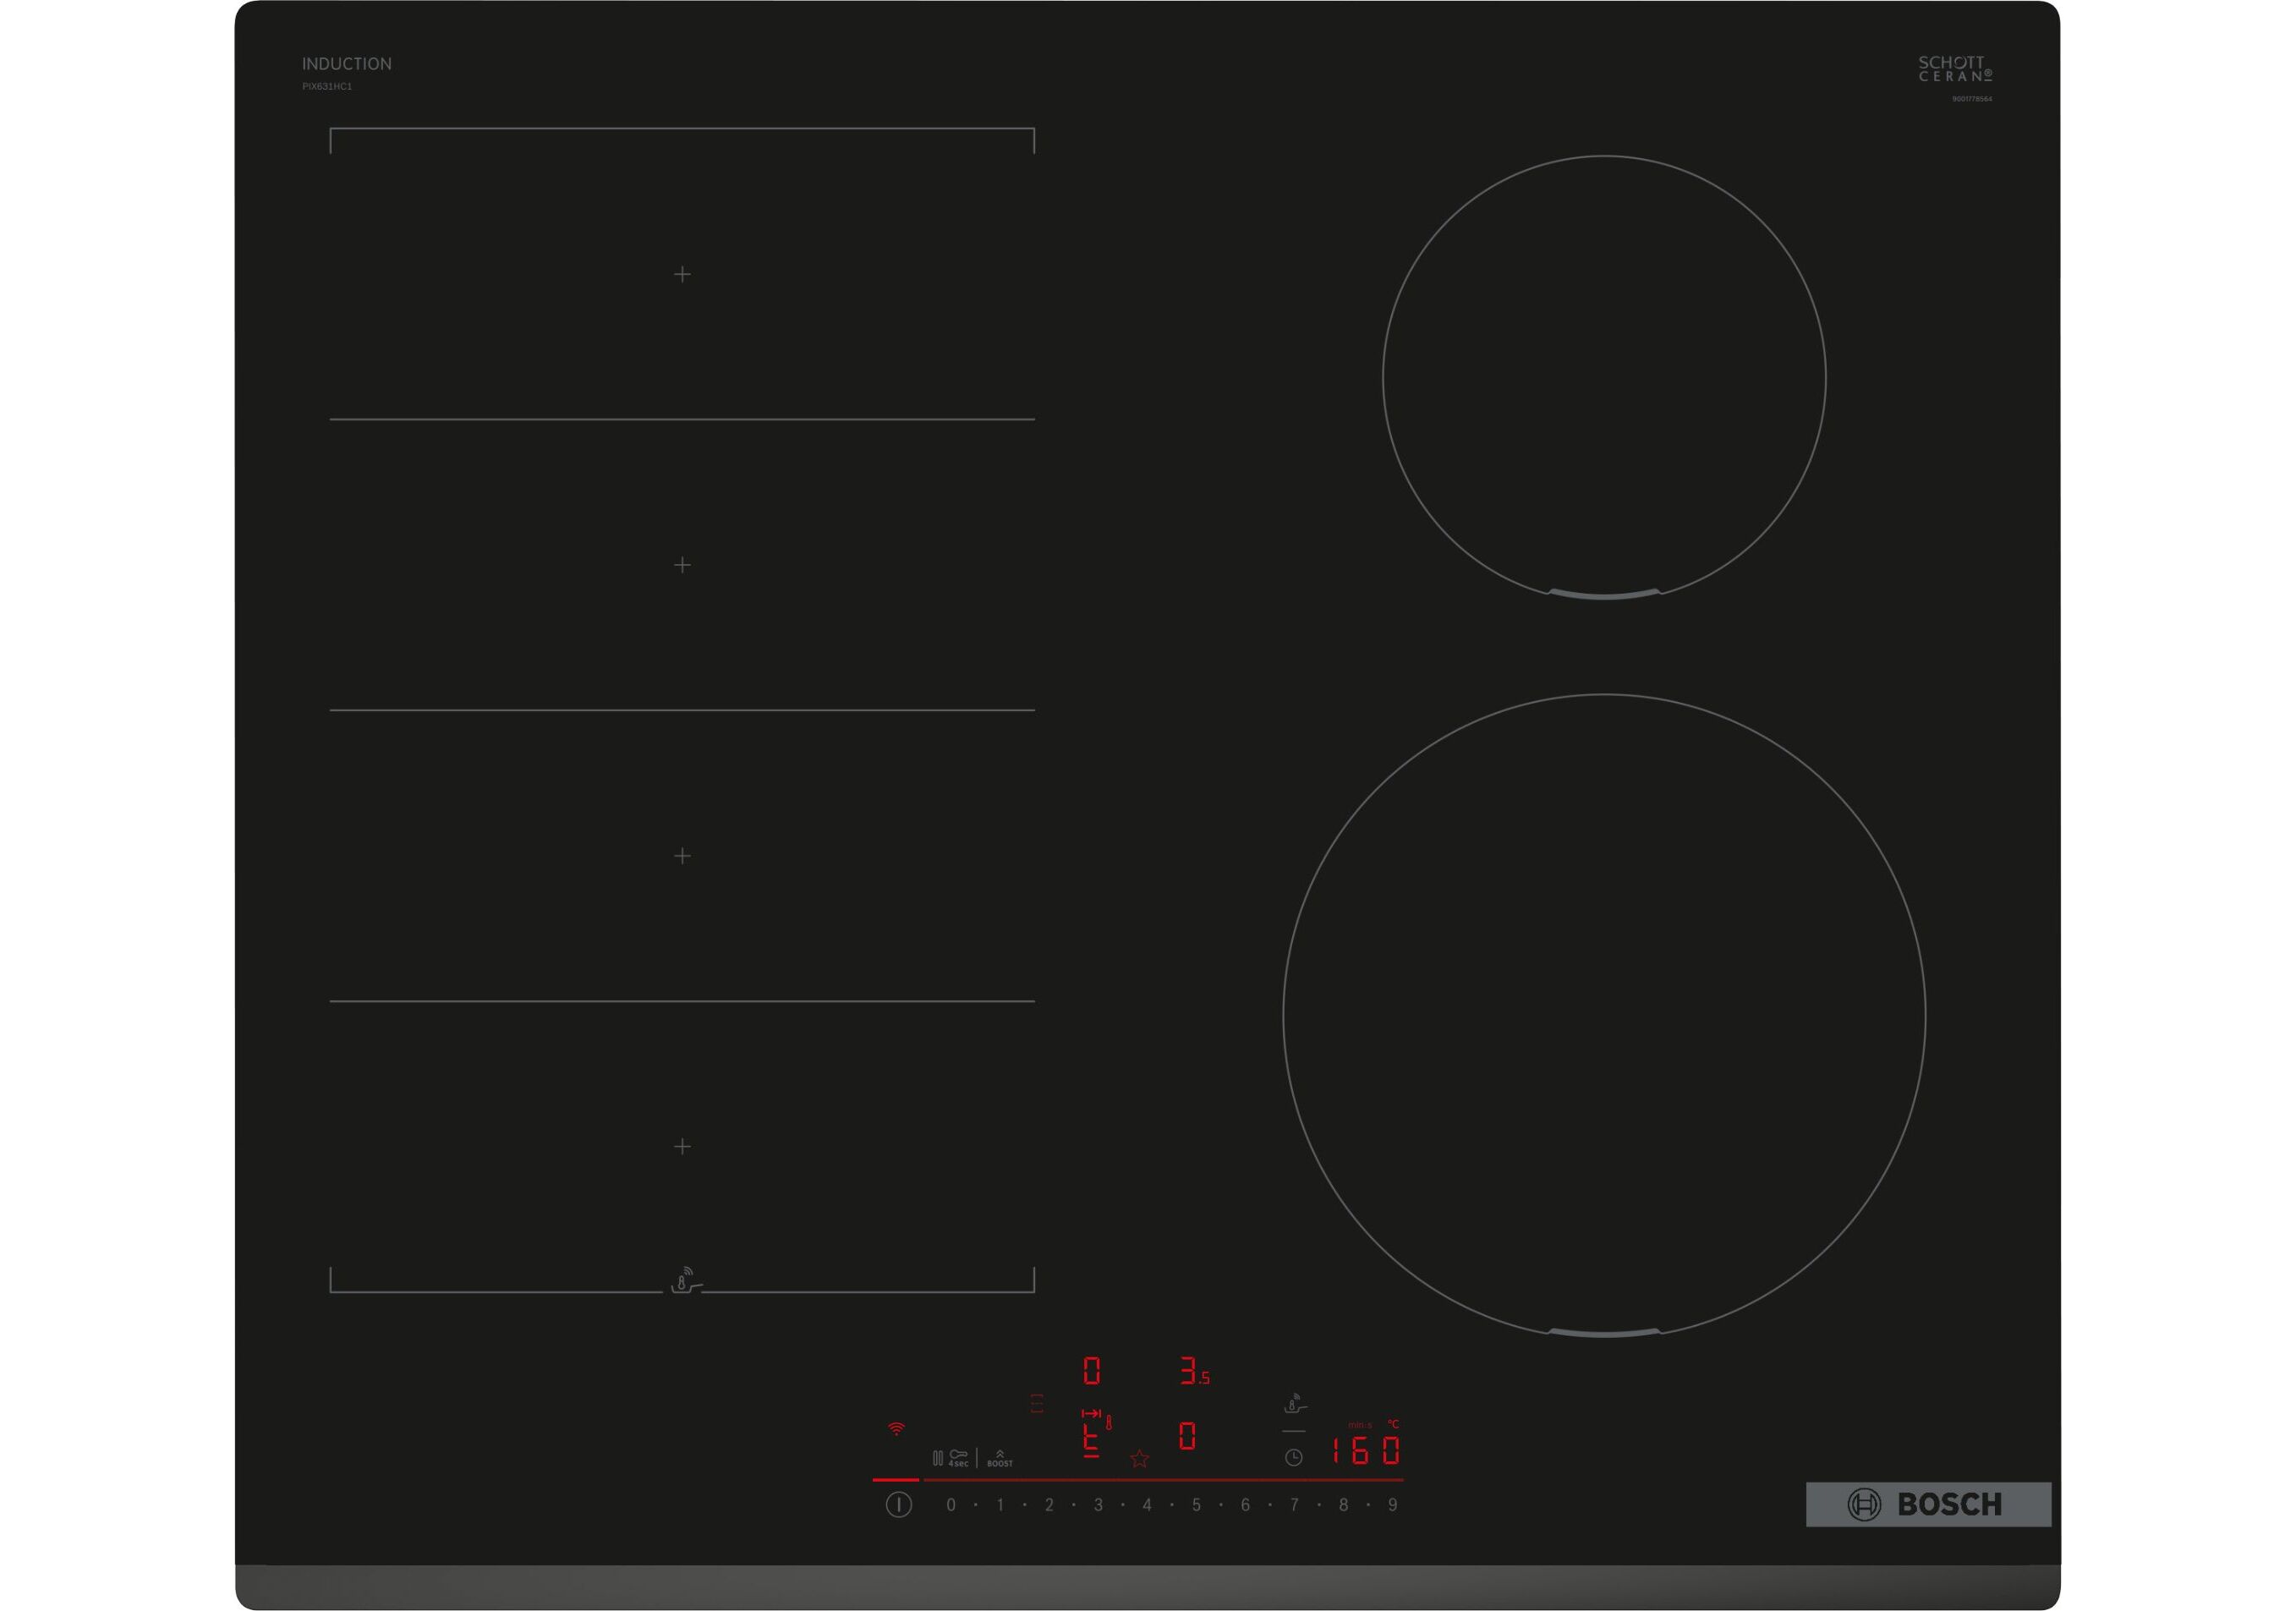Select the rear left zone 0 display
The width and height of the screenshot is (2296, 1611).
point(1091,1371)
